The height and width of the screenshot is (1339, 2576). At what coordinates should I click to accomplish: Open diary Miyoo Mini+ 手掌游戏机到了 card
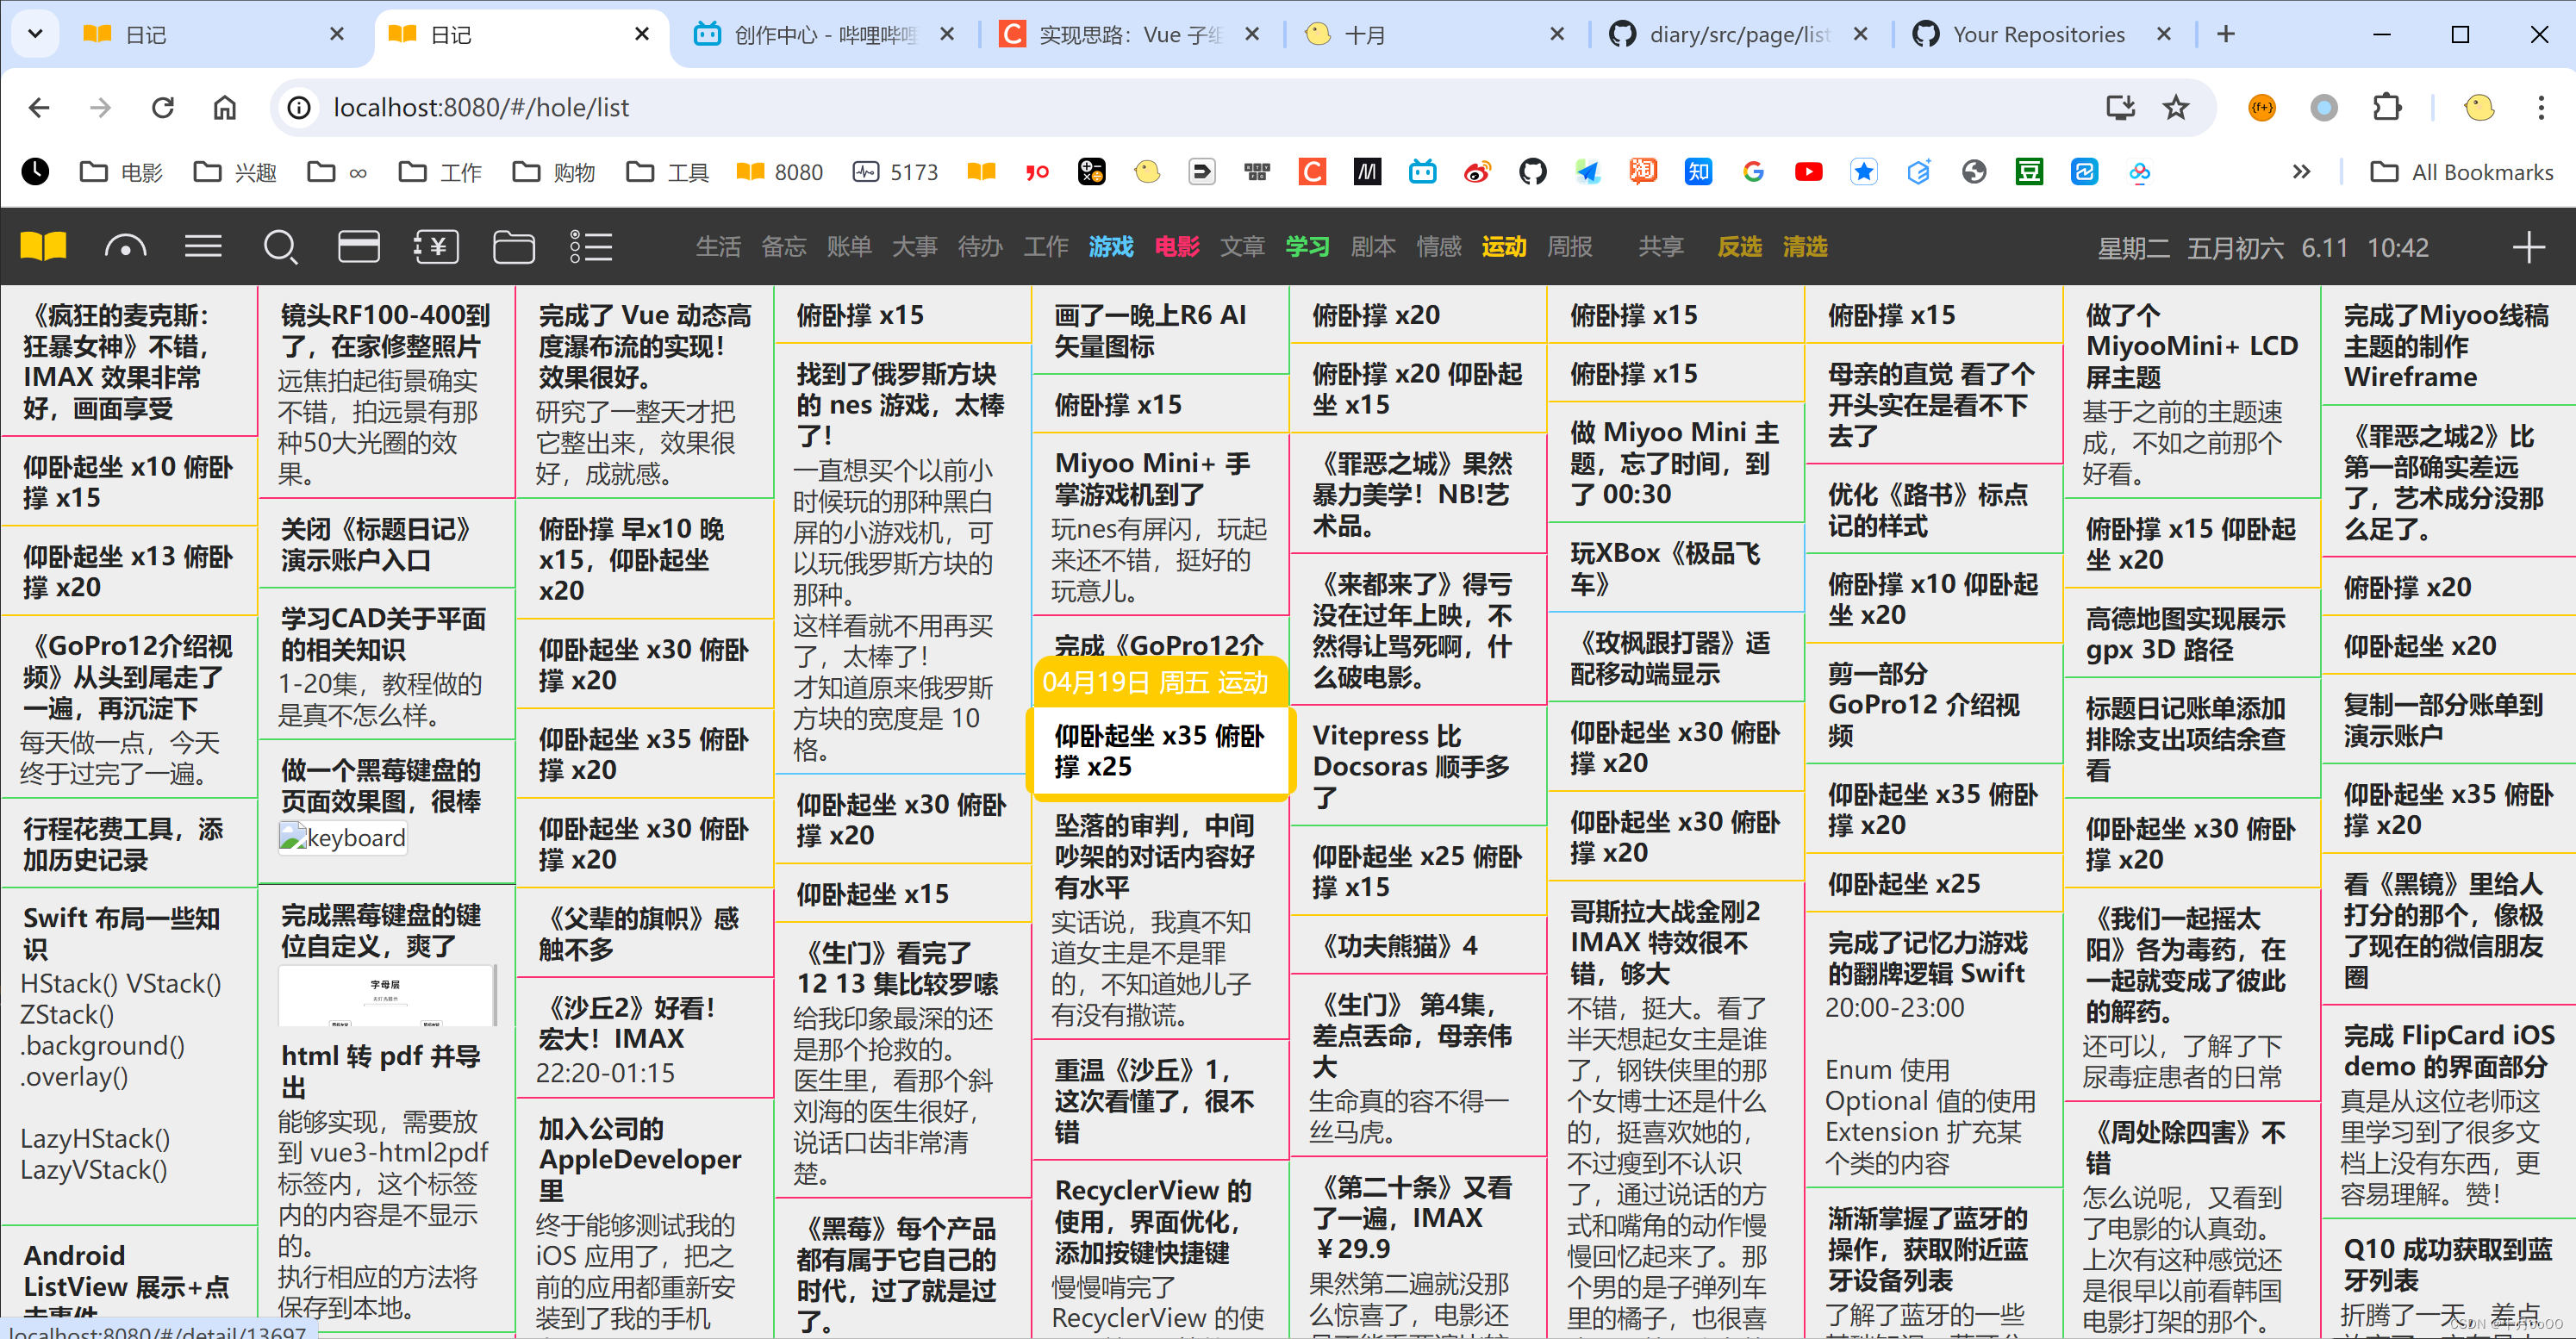coord(1160,525)
